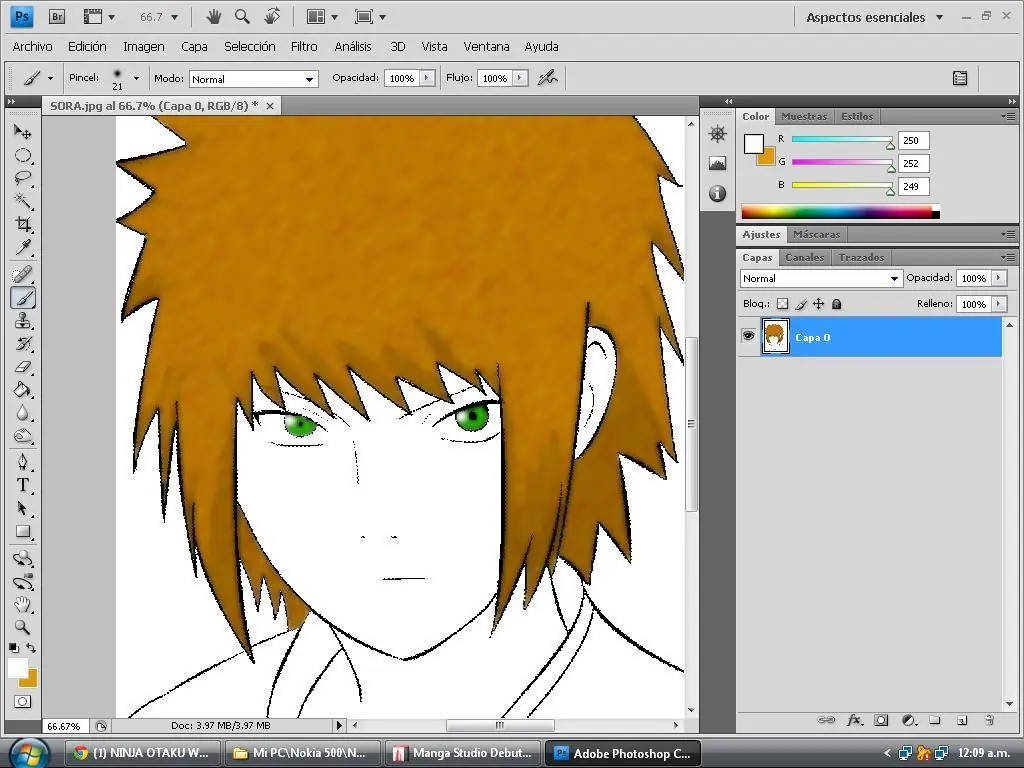Click the Rotate View tool icon
1024x768 pixels.
tap(272, 16)
